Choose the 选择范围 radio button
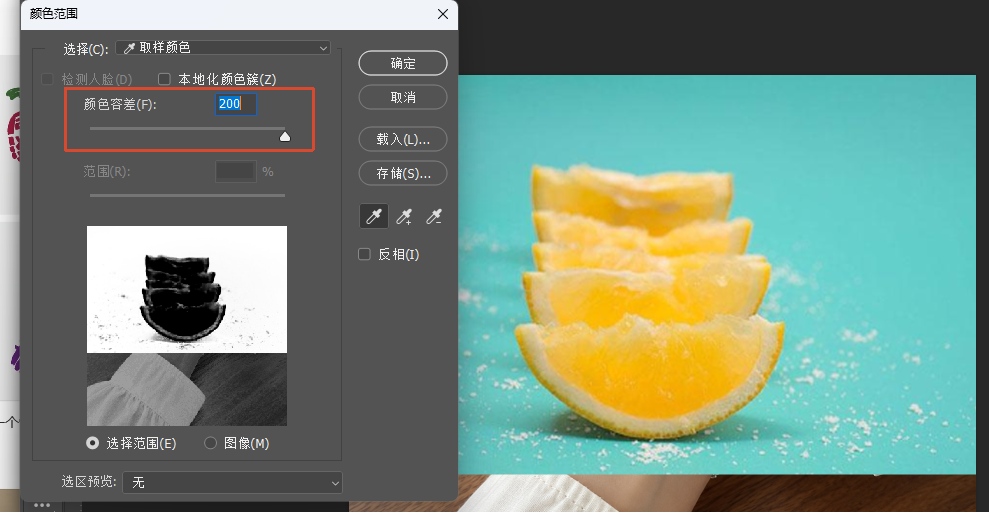Viewport: 989px width, 512px height. click(93, 443)
